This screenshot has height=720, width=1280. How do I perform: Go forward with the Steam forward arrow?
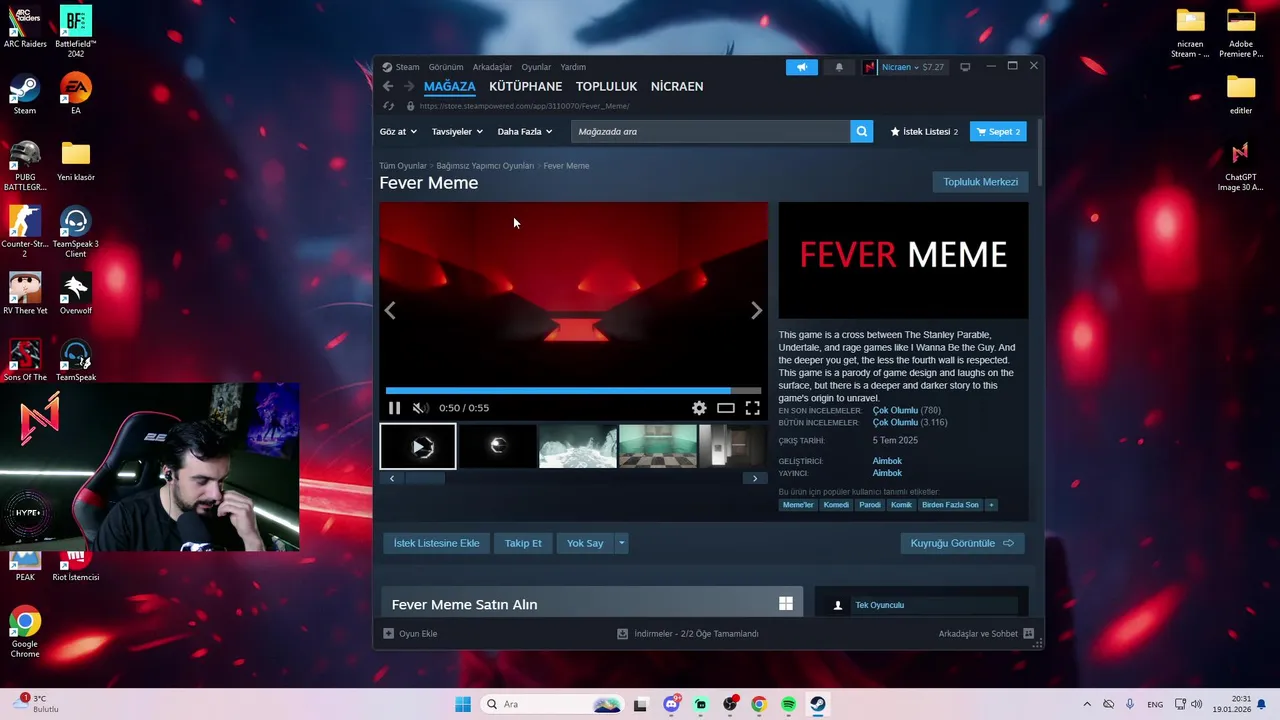[x=408, y=86]
